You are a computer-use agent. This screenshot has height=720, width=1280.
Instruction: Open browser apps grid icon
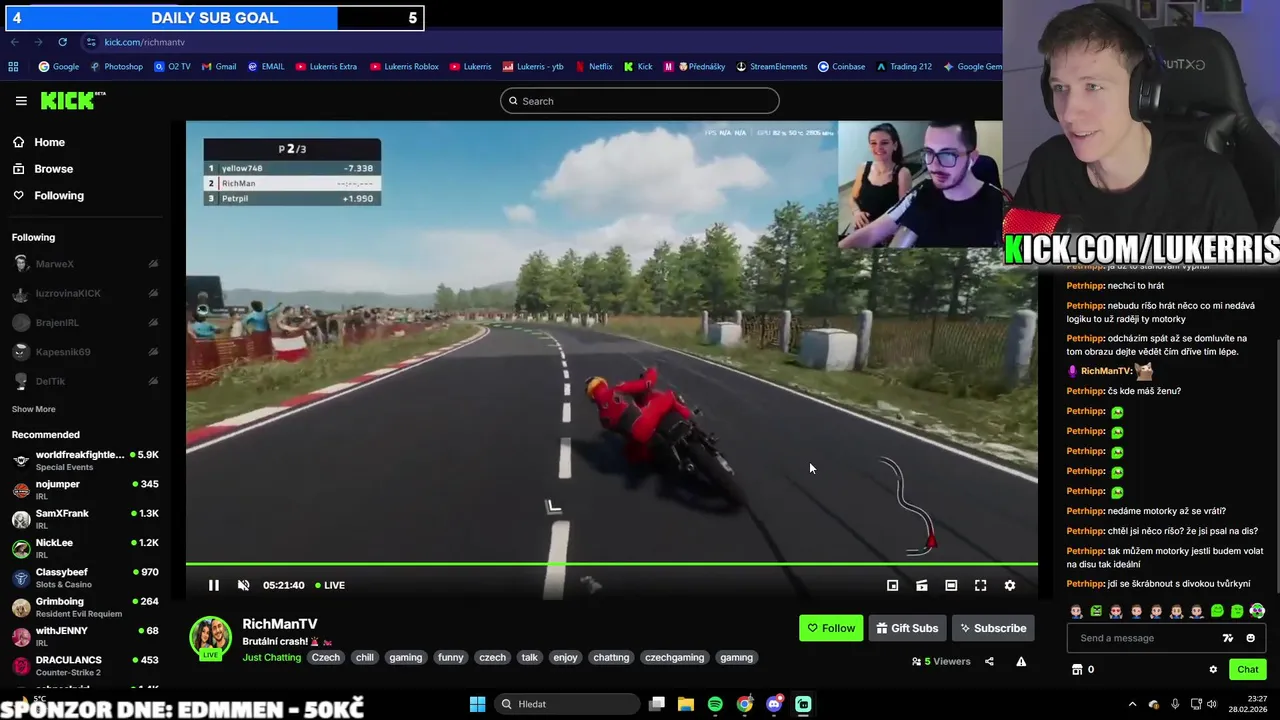coord(13,67)
